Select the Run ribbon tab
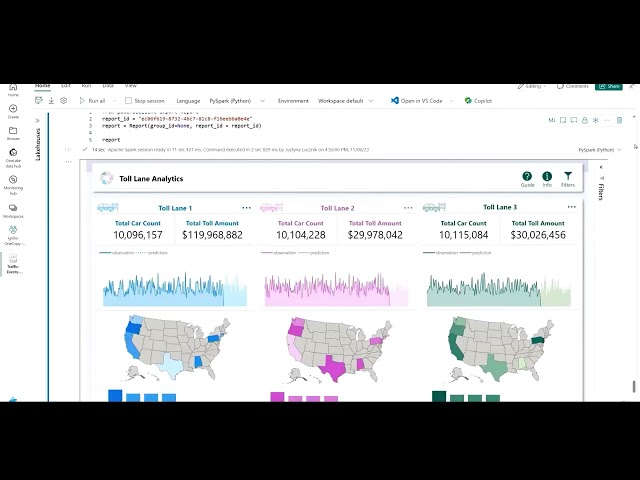Viewport: 640px width, 480px height. 87,86
